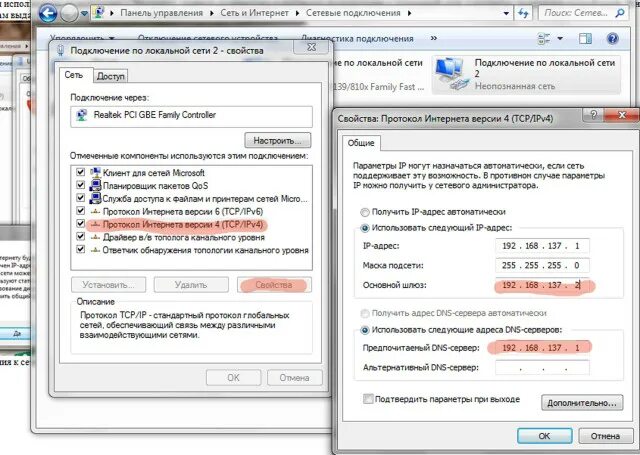This screenshot has height=455, width=640.
Task: Click Отмена in TCP/IPv4 properties dialog
Action: [605, 436]
